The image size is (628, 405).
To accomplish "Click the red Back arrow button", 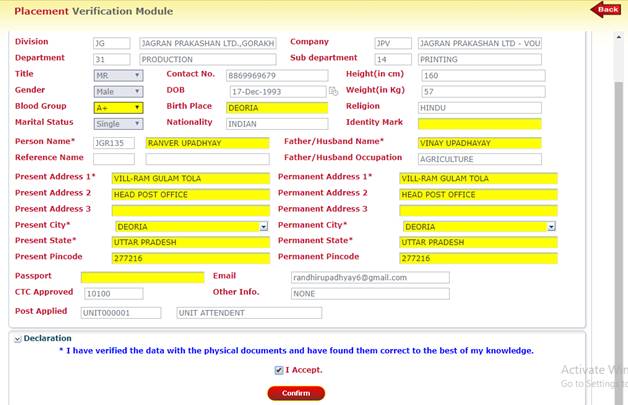I will point(606,10).
